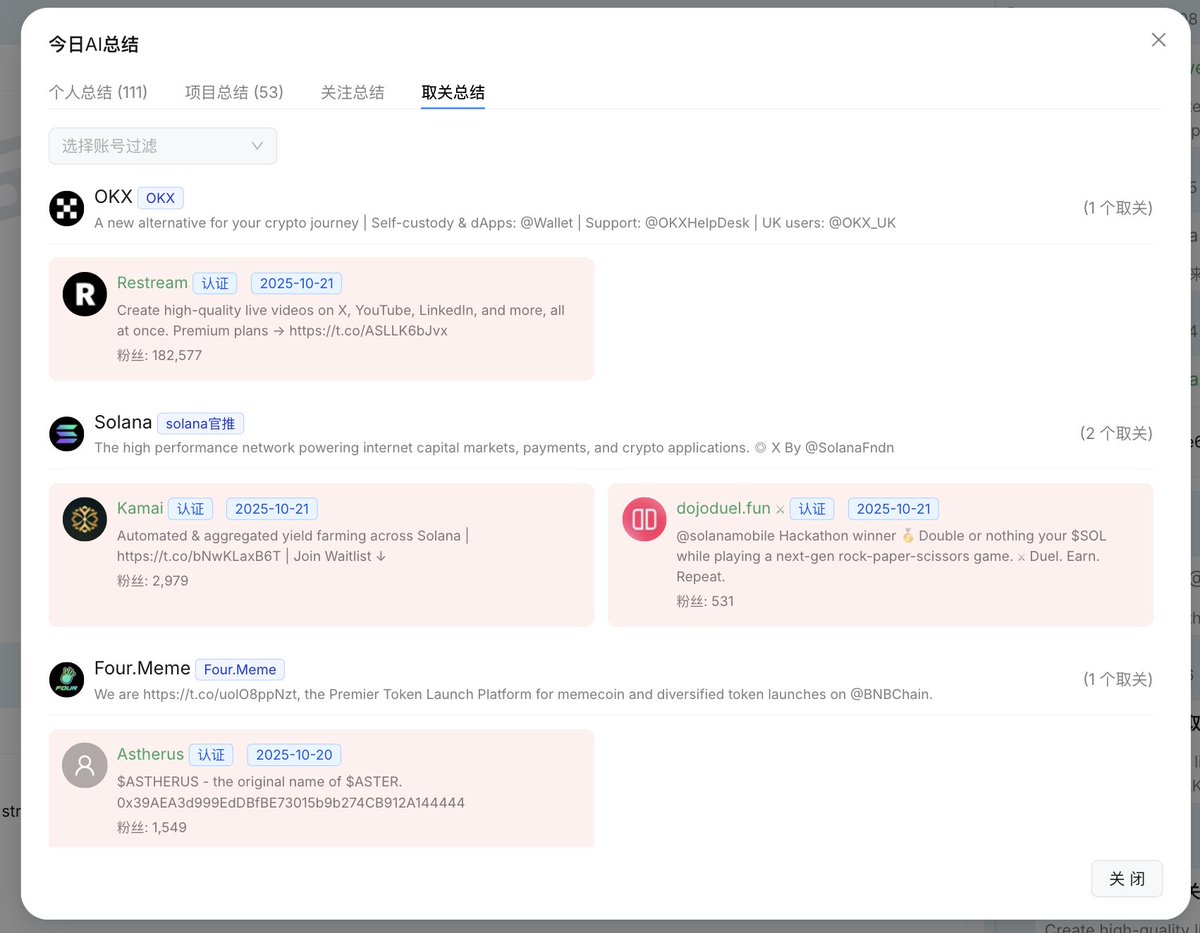Click the Four.Meme account heading text

point(142,668)
